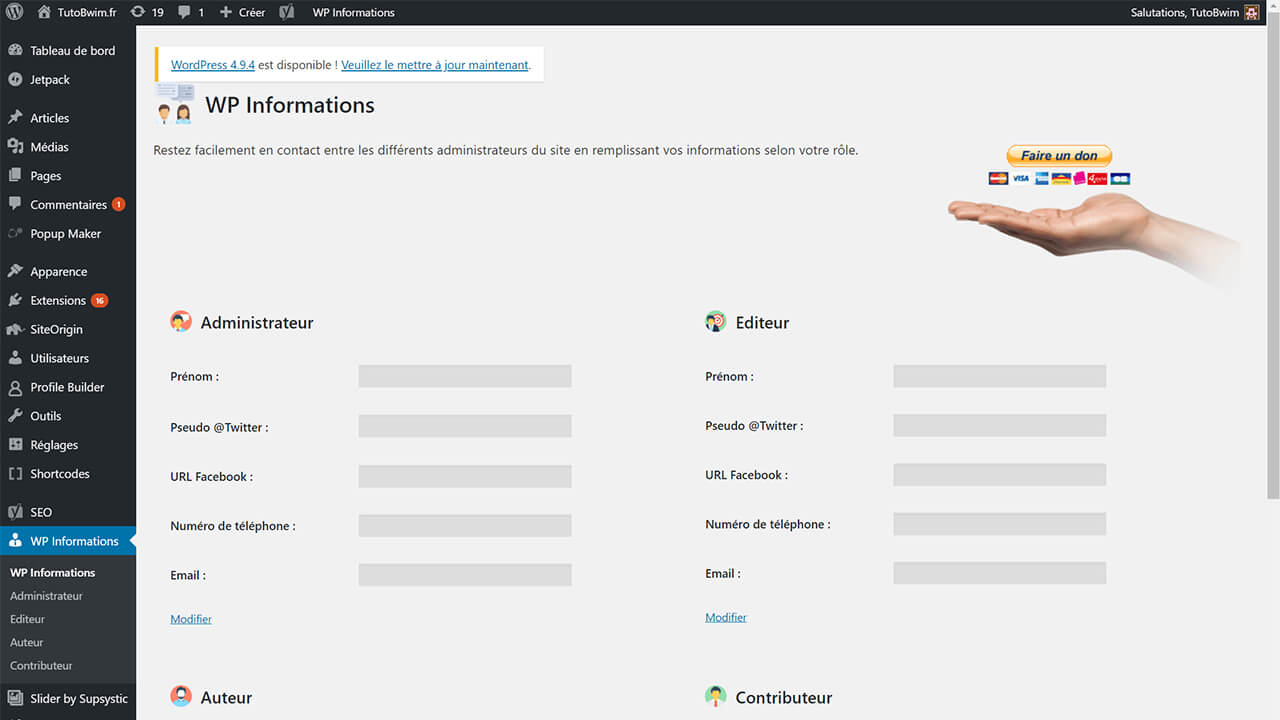Click the Articles pushpin icon
Viewport: 1280px width, 720px height.
[15, 117]
